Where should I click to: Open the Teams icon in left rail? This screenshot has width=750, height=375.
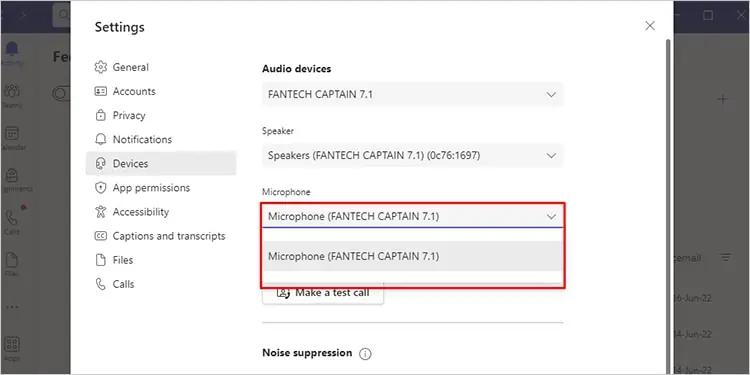(11, 91)
